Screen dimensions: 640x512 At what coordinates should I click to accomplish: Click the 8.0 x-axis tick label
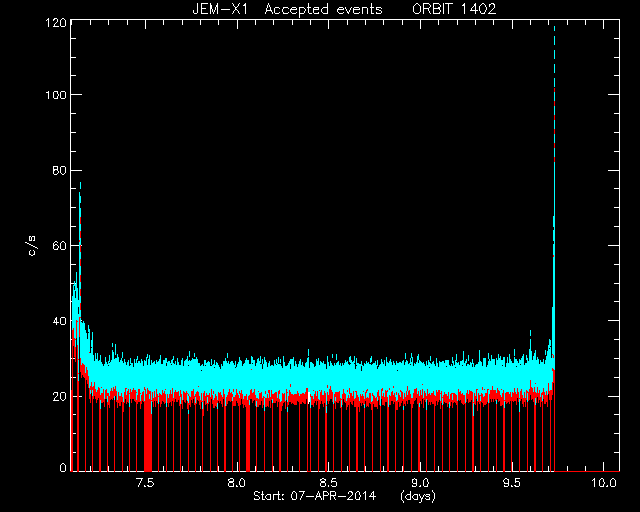click(237, 483)
